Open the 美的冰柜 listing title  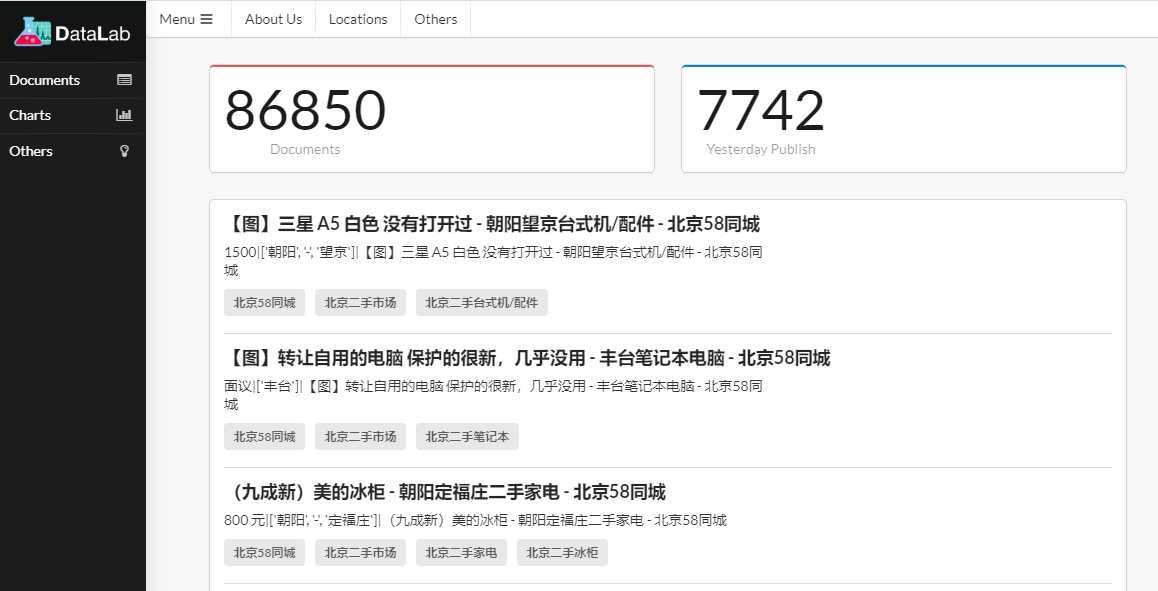pyautogui.click(x=445, y=492)
